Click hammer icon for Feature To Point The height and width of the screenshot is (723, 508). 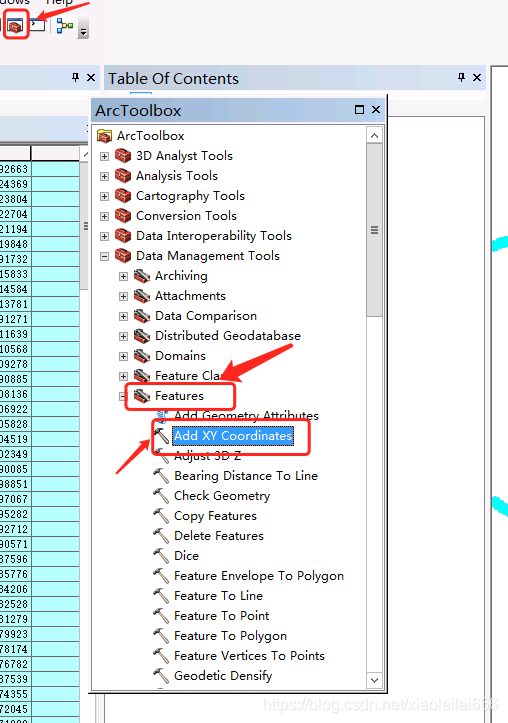pyautogui.click(x=161, y=616)
